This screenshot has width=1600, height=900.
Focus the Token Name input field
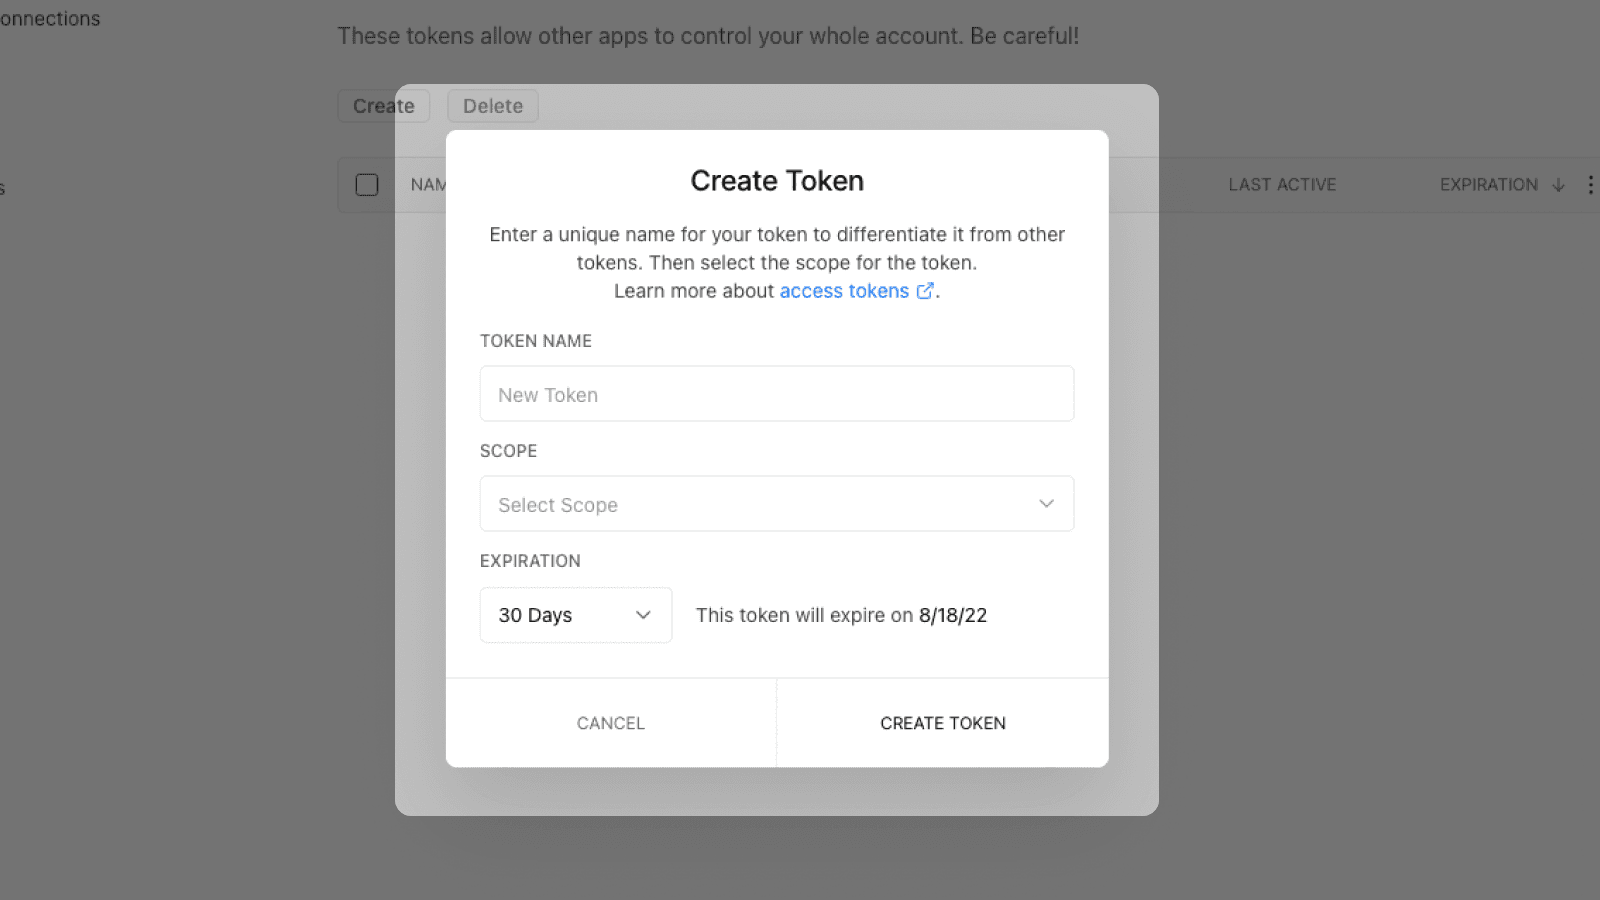click(776, 394)
